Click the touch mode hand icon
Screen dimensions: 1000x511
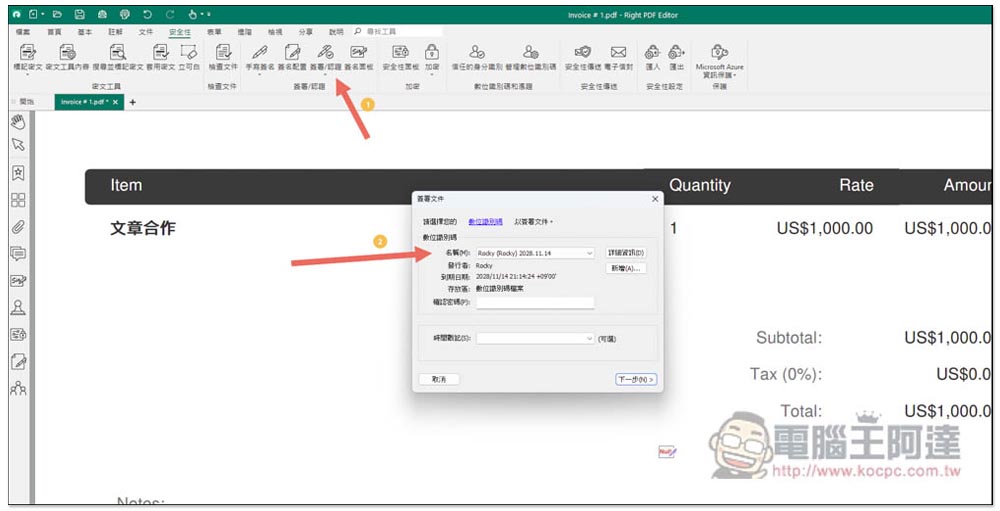(x=193, y=14)
